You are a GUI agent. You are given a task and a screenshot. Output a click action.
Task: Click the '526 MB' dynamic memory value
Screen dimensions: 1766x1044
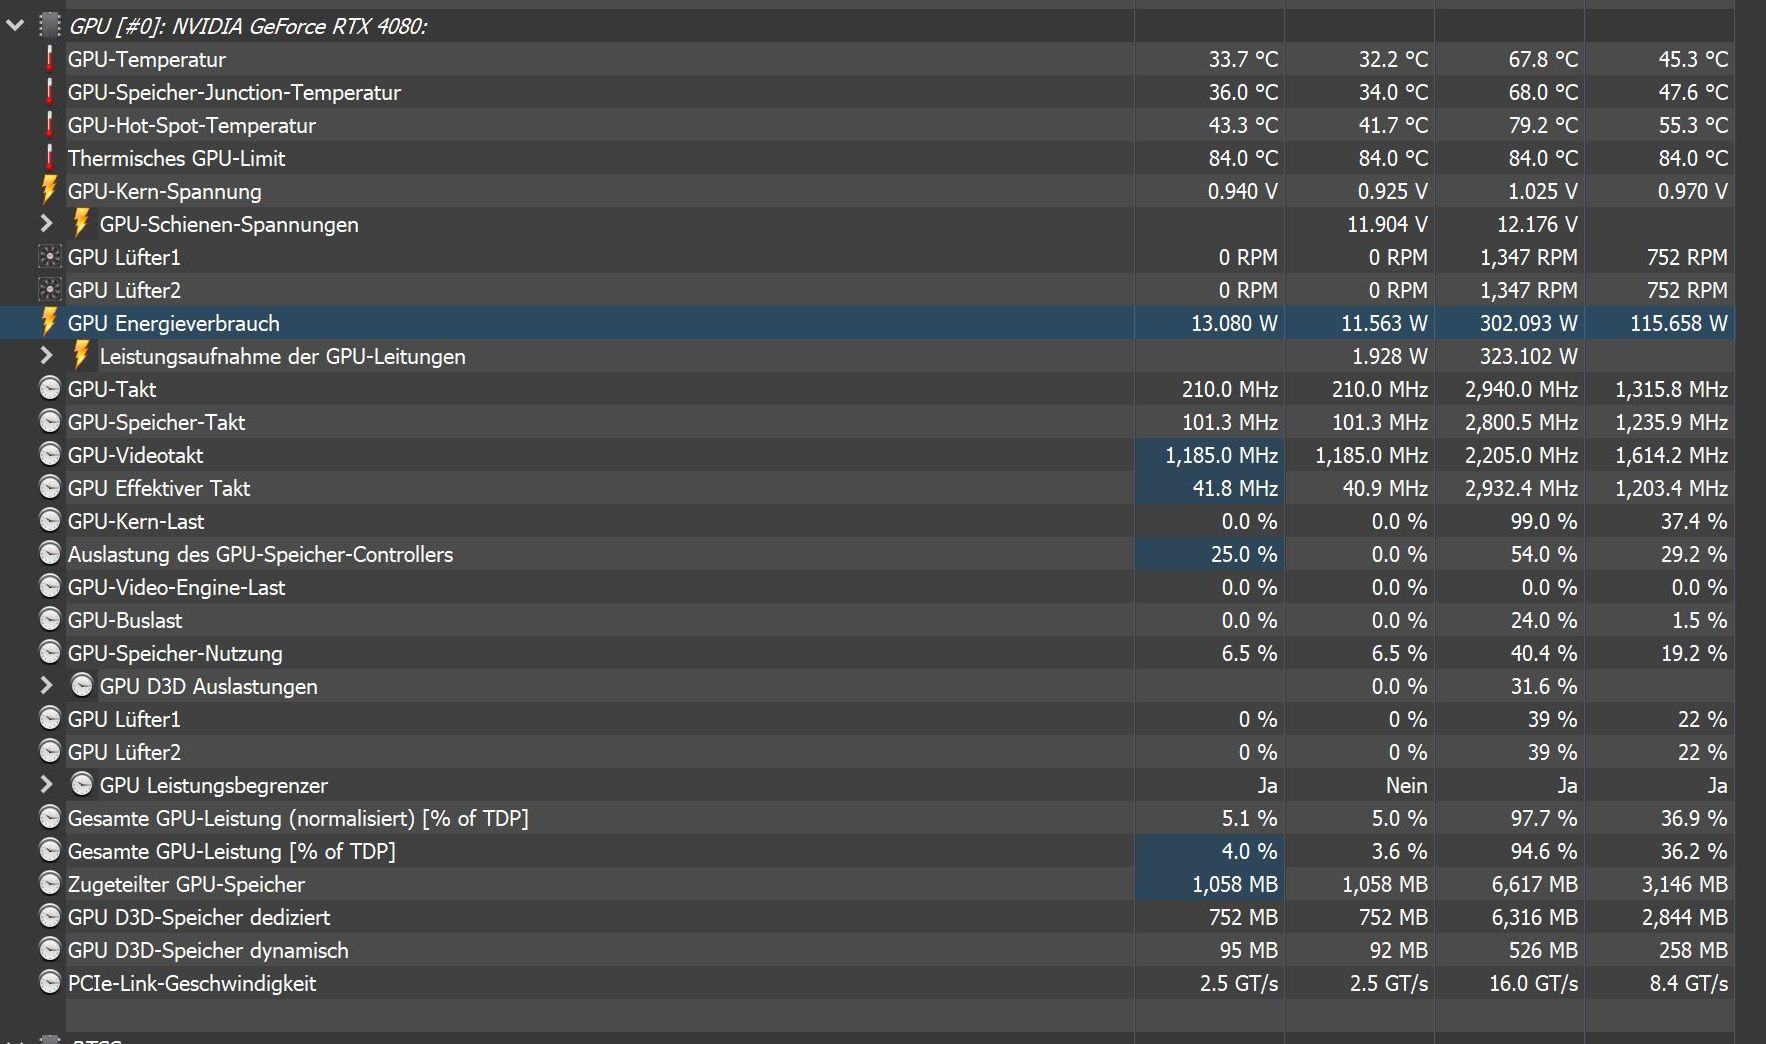coord(1543,951)
